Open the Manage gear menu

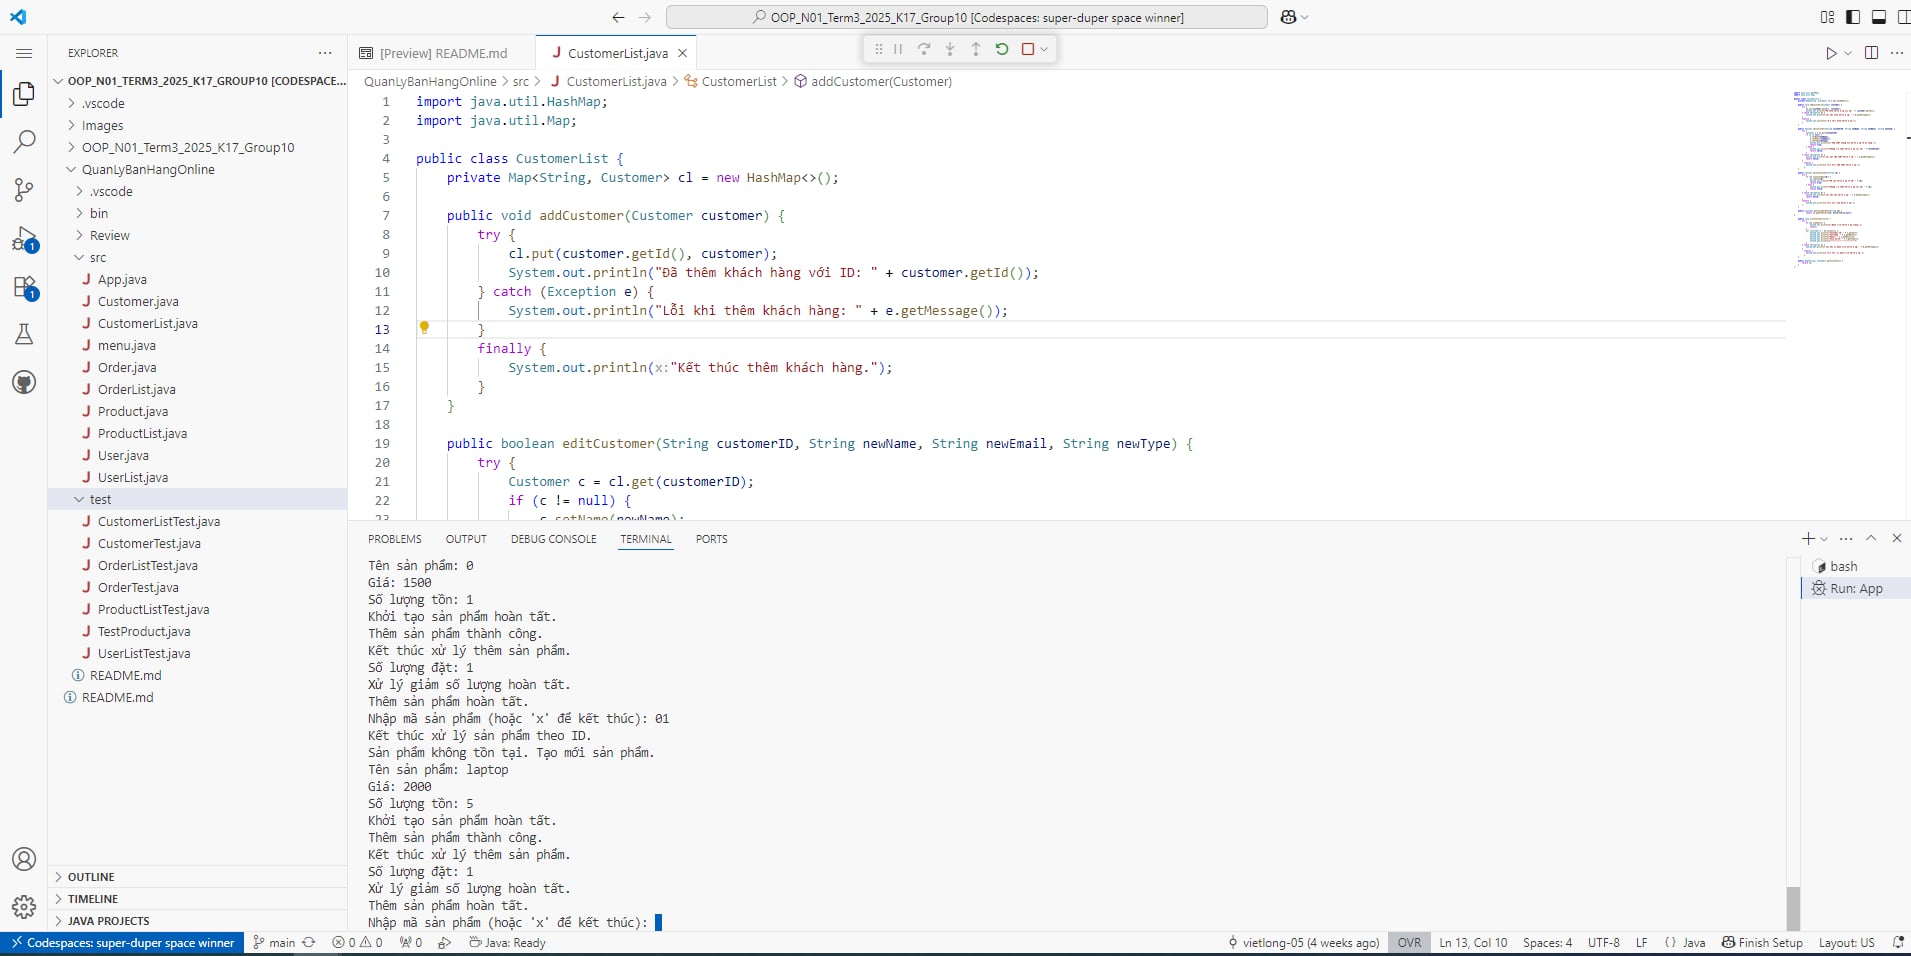[x=24, y=907]
